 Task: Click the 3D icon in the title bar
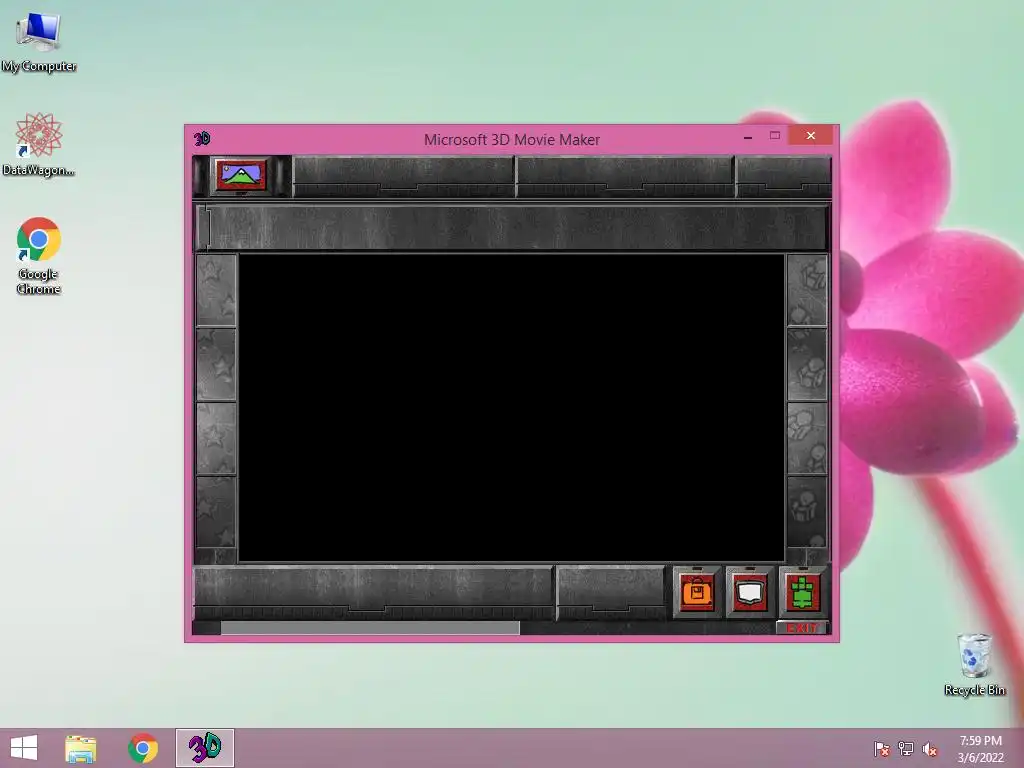pyautogui.click(x=202, y=138)
